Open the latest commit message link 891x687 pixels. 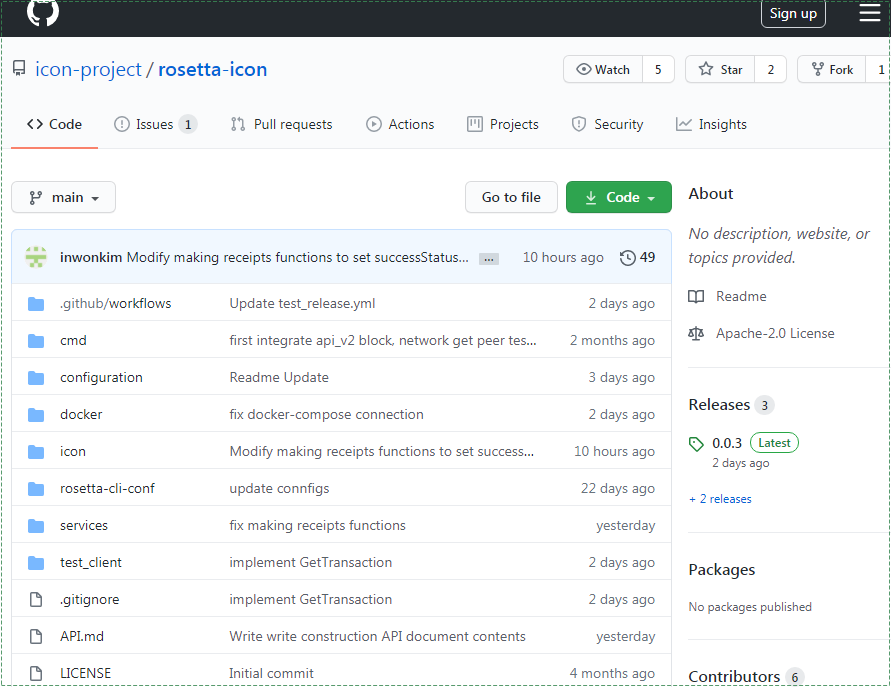click(x=298, y=257)
